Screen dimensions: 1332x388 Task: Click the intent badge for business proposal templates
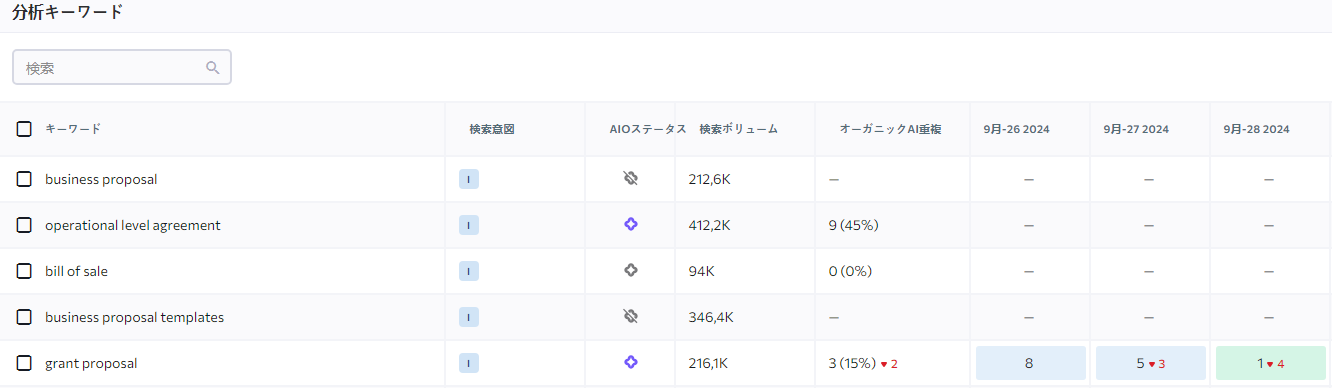(469, 317)
